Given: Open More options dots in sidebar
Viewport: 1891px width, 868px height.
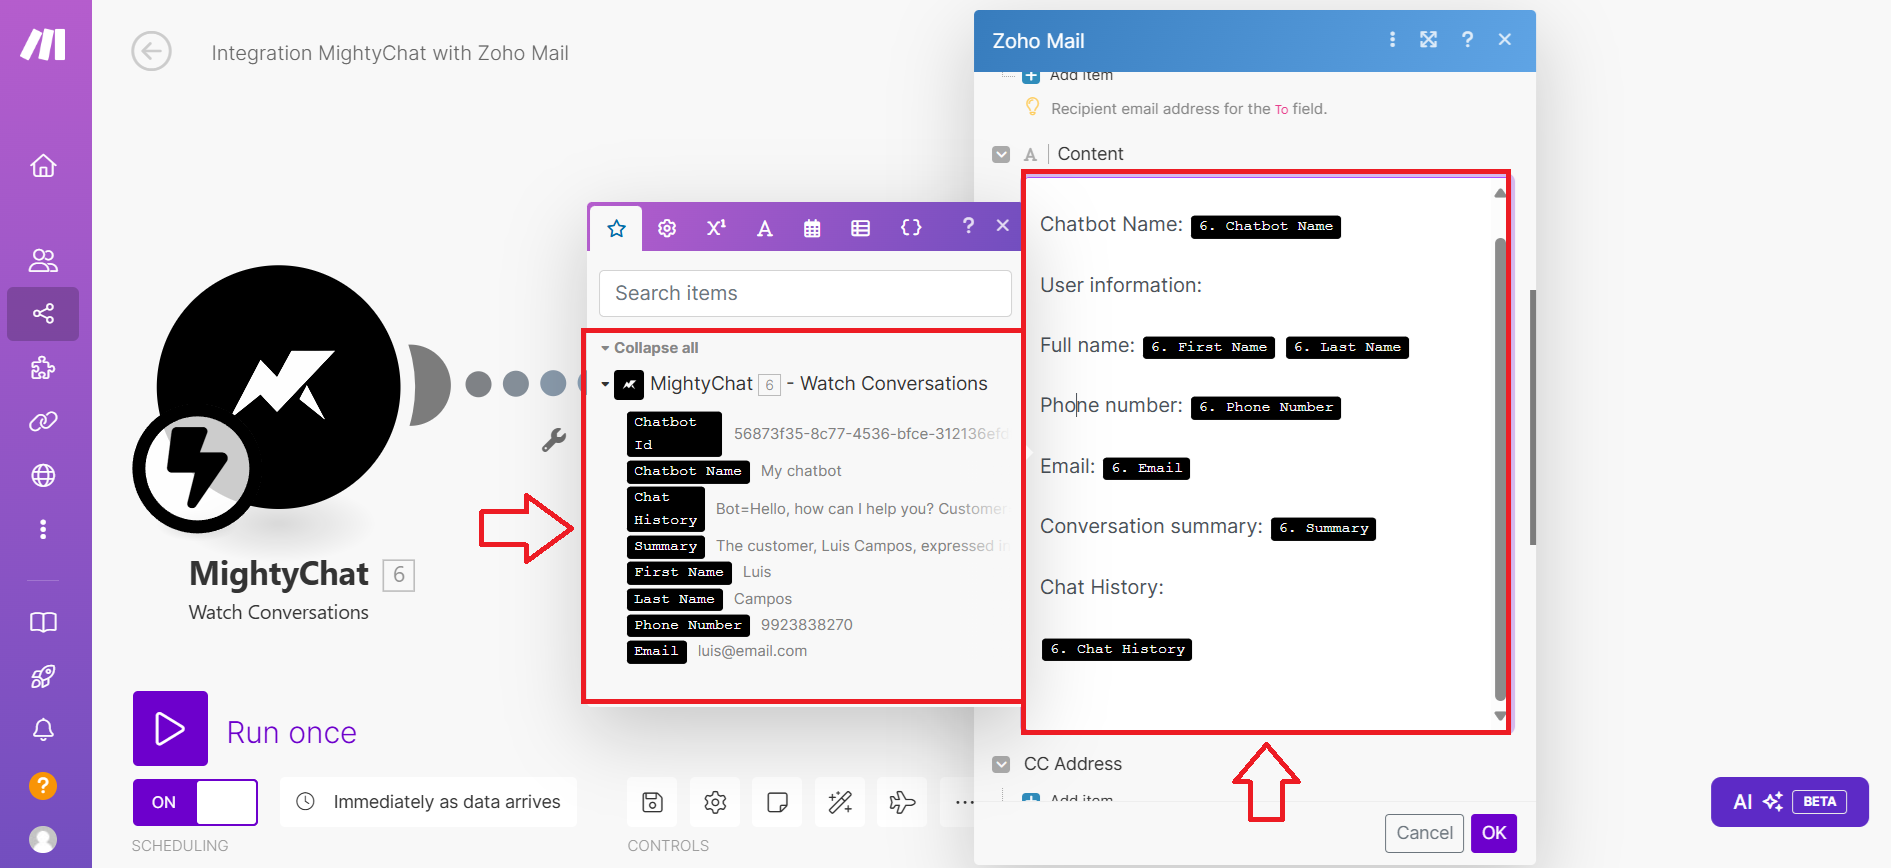Looking at the screenshot, I should 43,529.
